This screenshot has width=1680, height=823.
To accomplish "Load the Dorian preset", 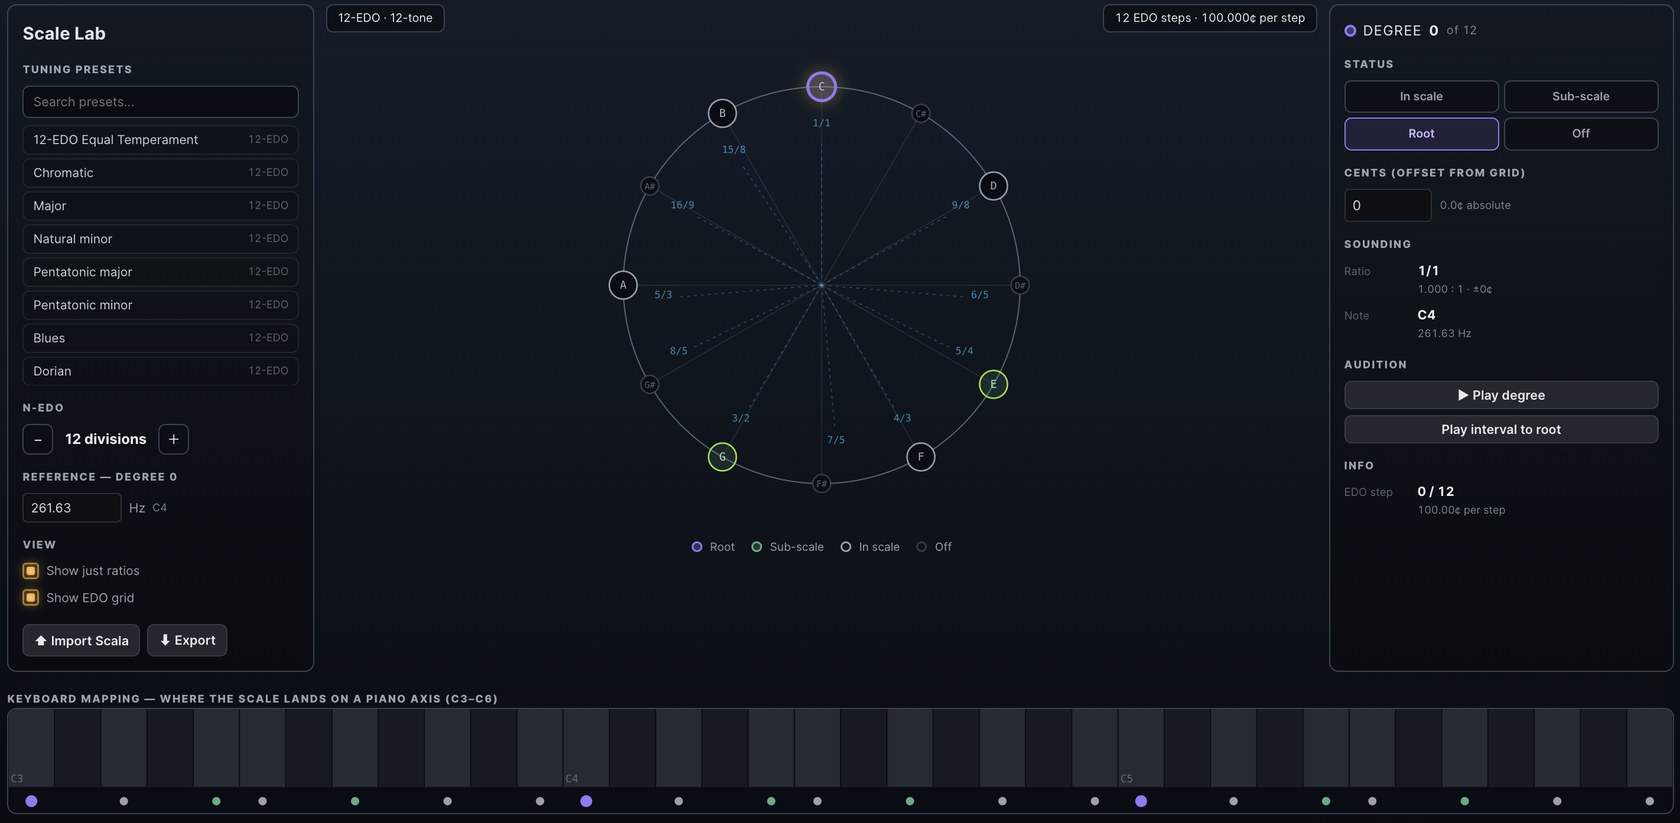I will [x=160, y=371].
